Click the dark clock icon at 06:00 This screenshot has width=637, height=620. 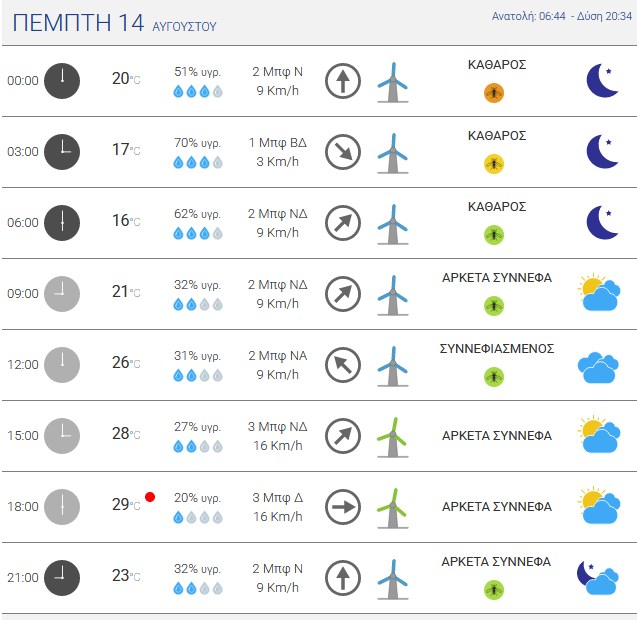coord(62,223)
